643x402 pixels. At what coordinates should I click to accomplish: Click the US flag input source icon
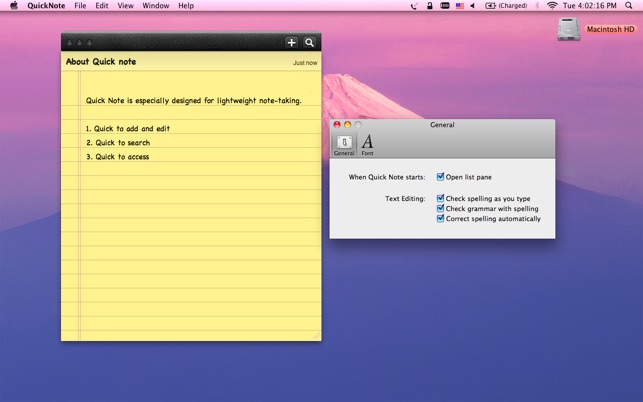point(459,6)
